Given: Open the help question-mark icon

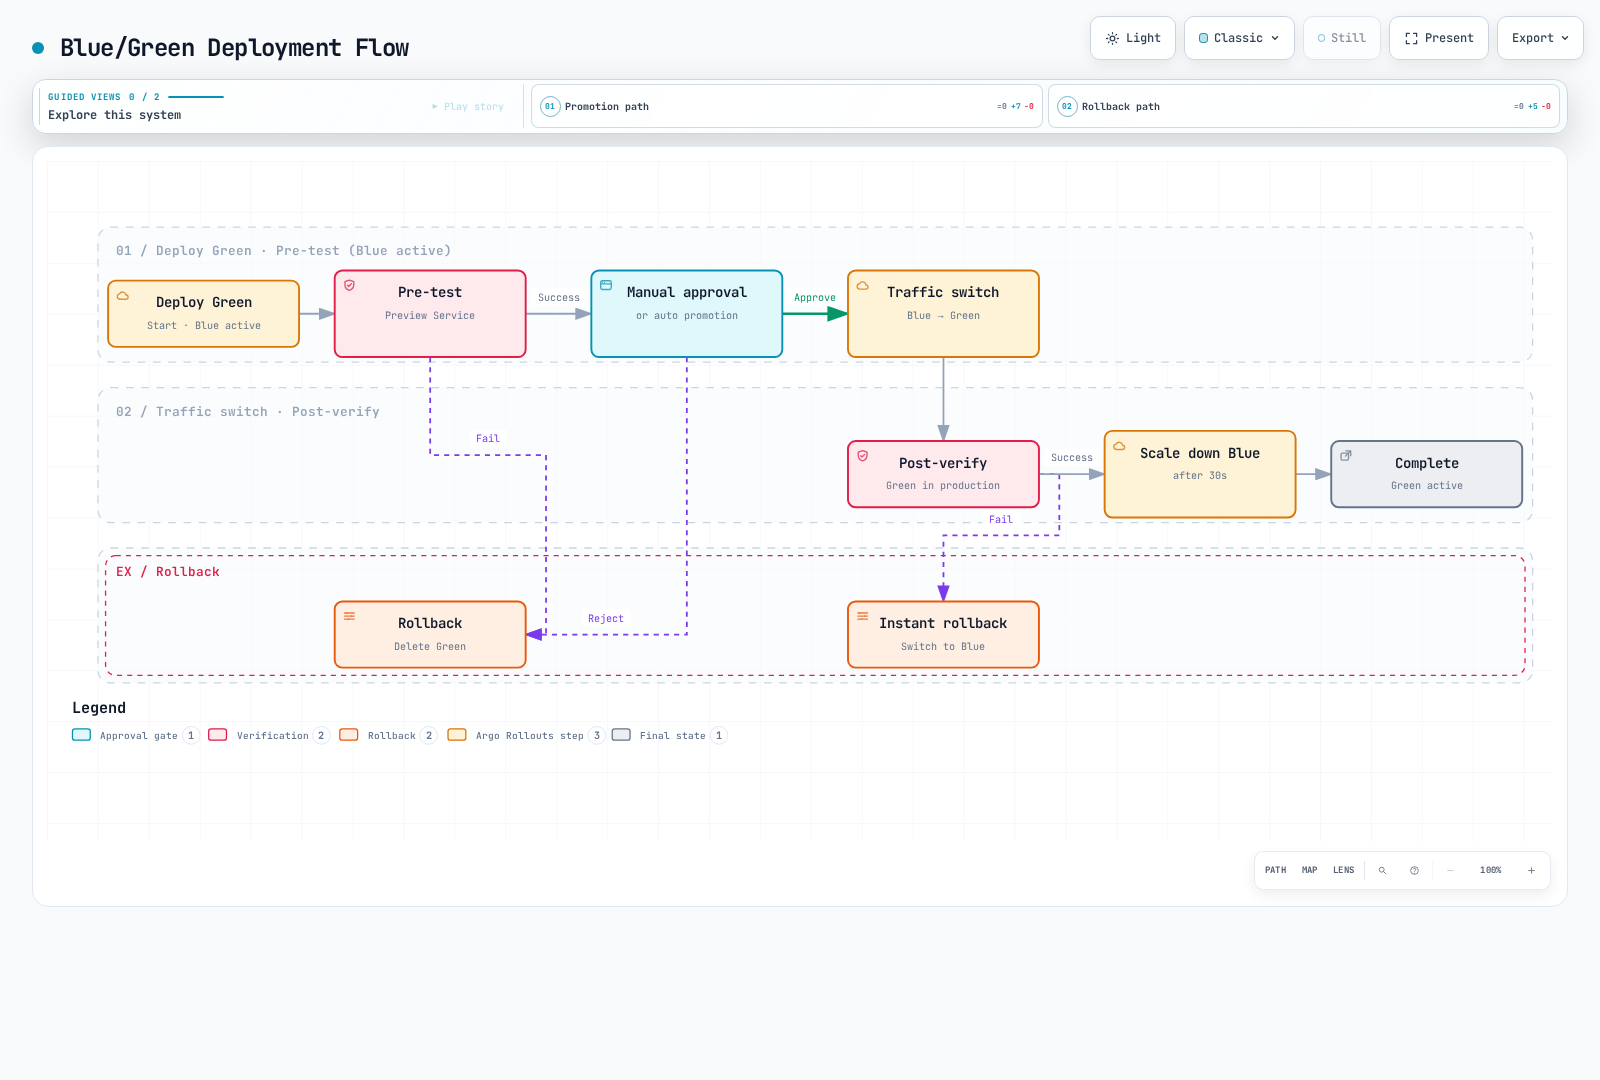Looking at the screenshot, I should click(x=1414, y=870).
